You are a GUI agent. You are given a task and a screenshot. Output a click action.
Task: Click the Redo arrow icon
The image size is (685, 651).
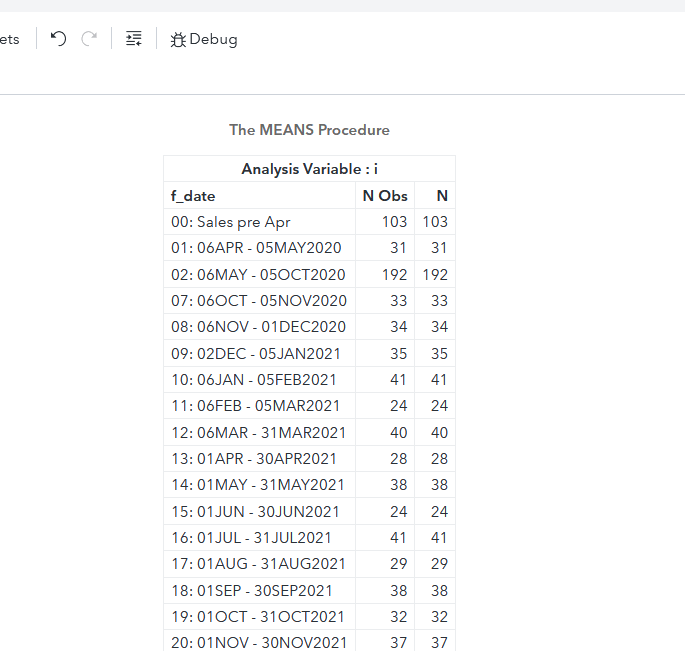point(89,39)
